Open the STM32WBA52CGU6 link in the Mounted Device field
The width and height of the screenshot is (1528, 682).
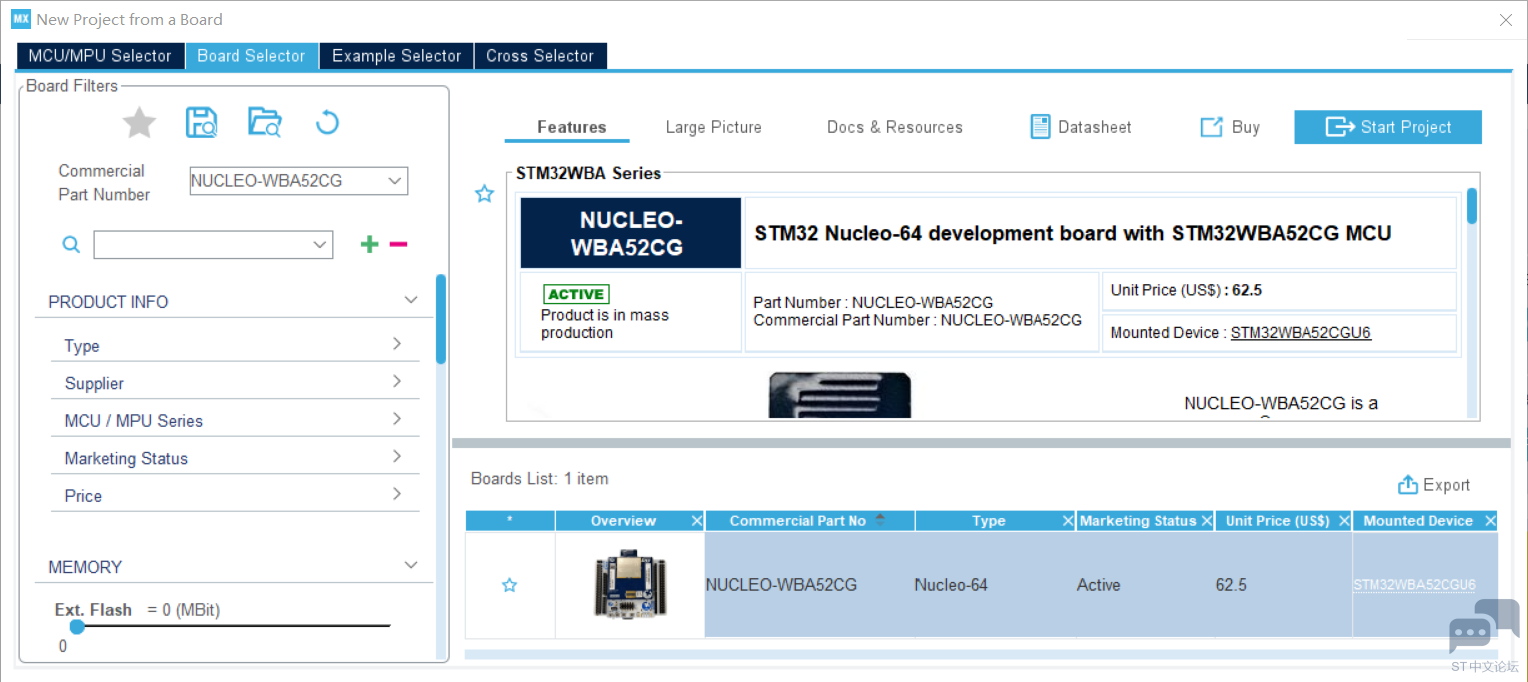point(1300,333)
